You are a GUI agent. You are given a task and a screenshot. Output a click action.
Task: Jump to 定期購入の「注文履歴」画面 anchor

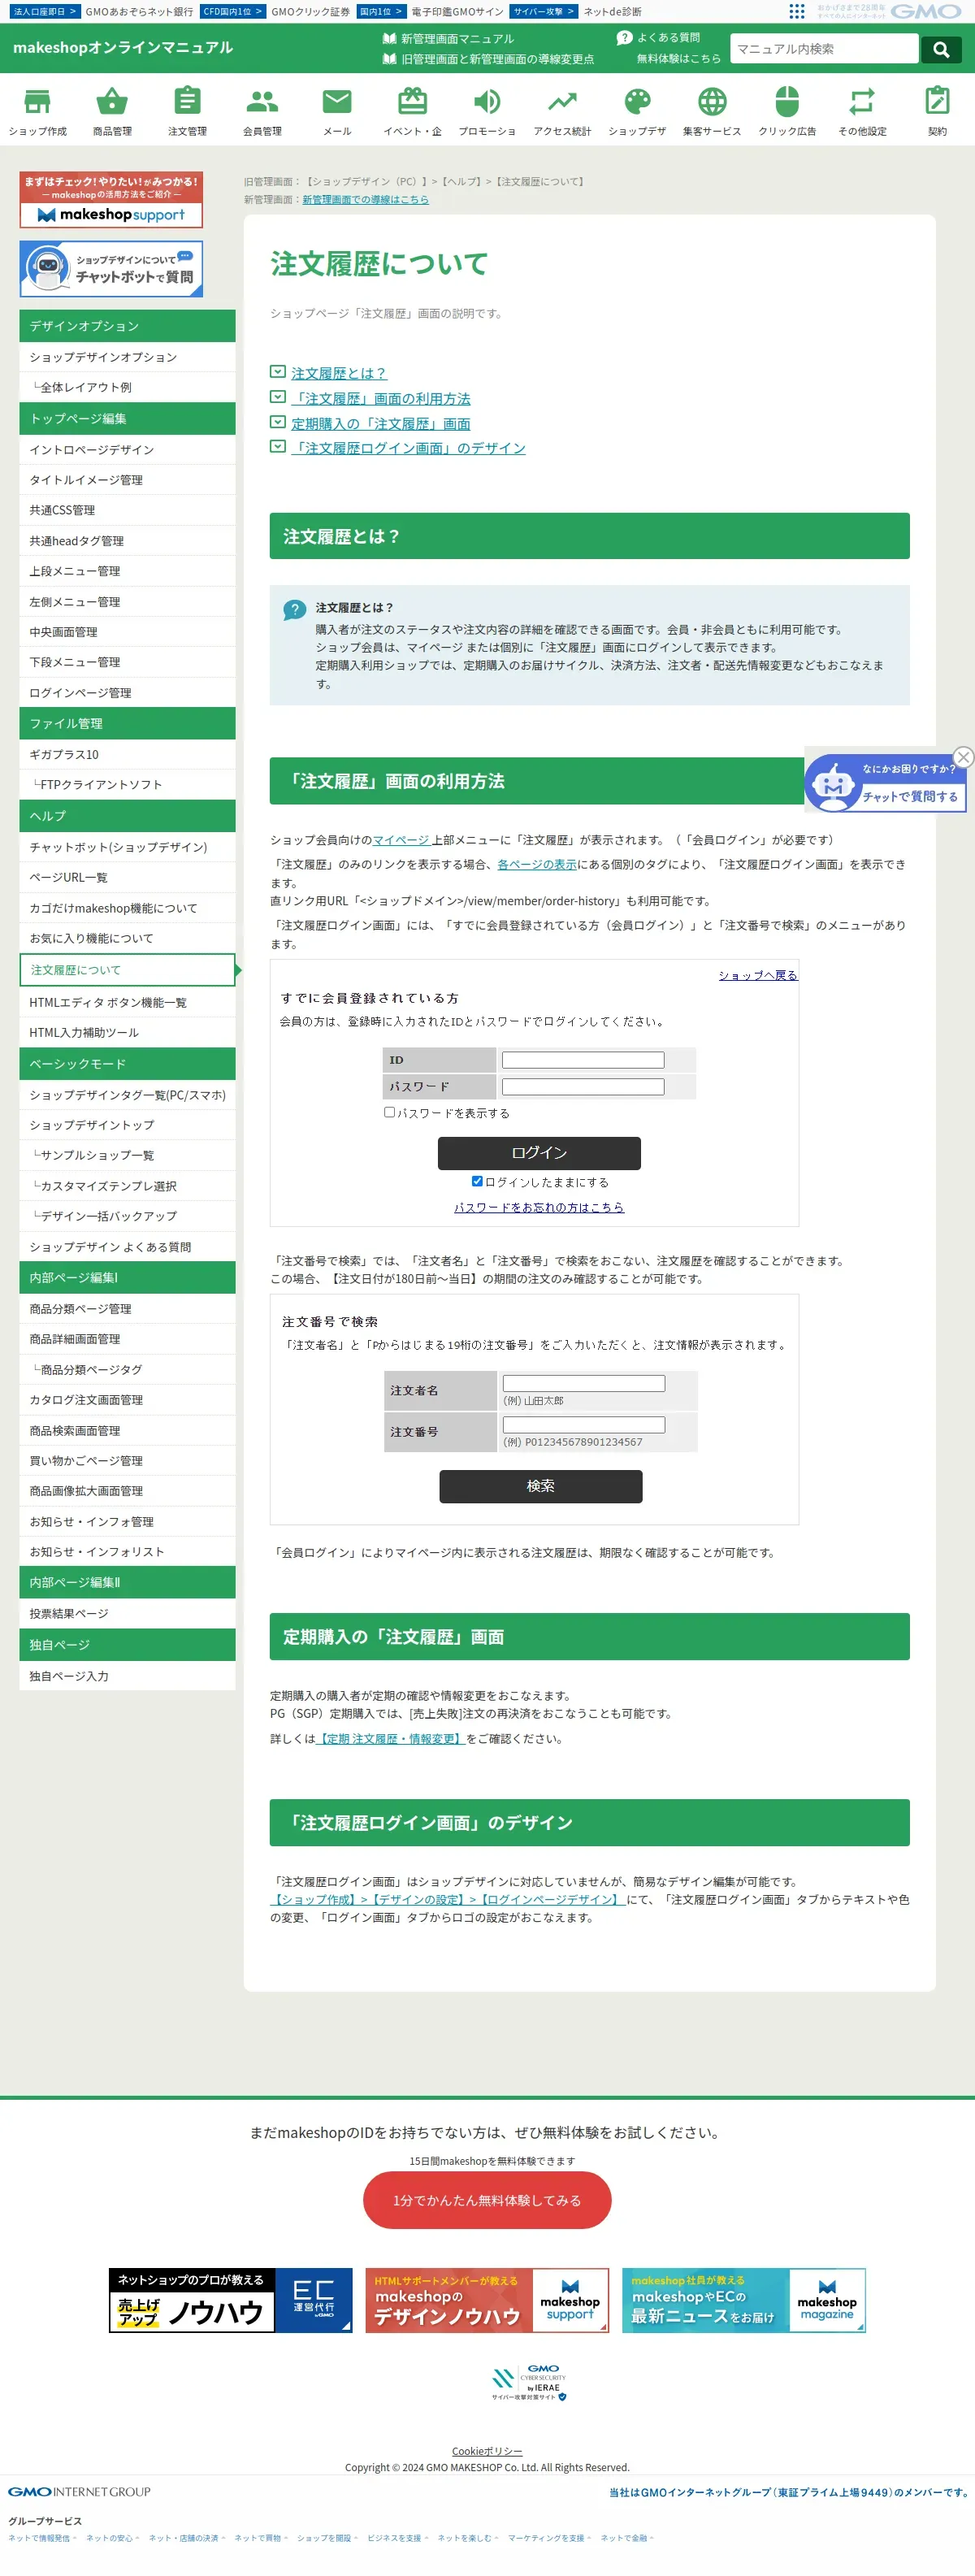tap(380, 423)
